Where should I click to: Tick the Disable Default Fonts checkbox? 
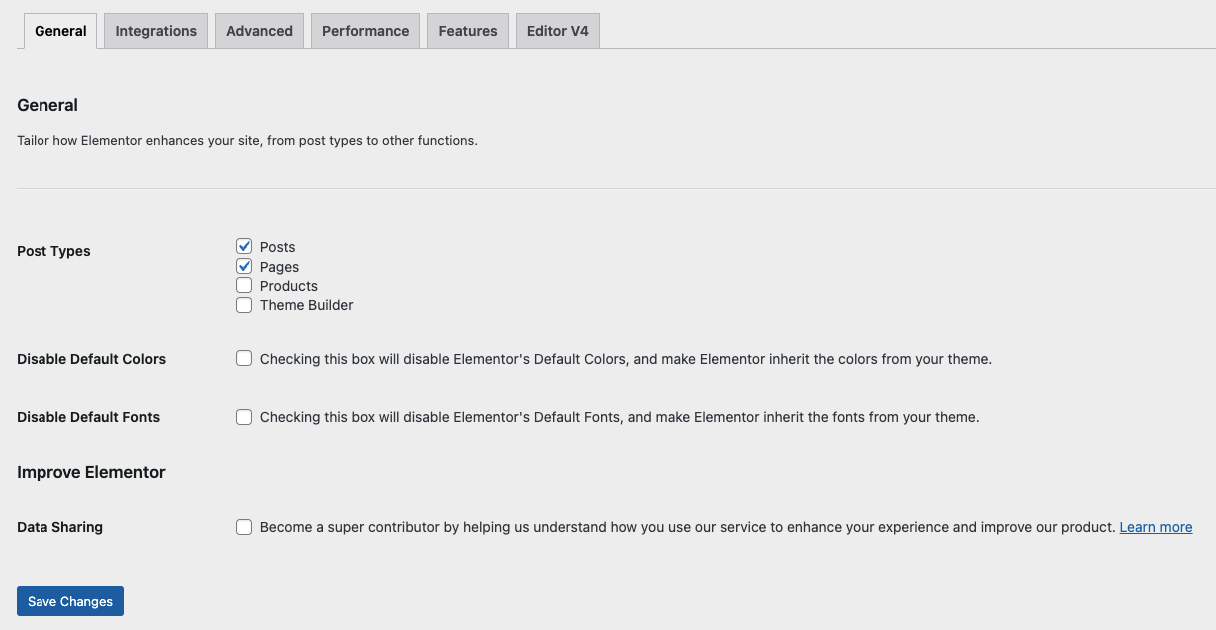pos(244,416)
